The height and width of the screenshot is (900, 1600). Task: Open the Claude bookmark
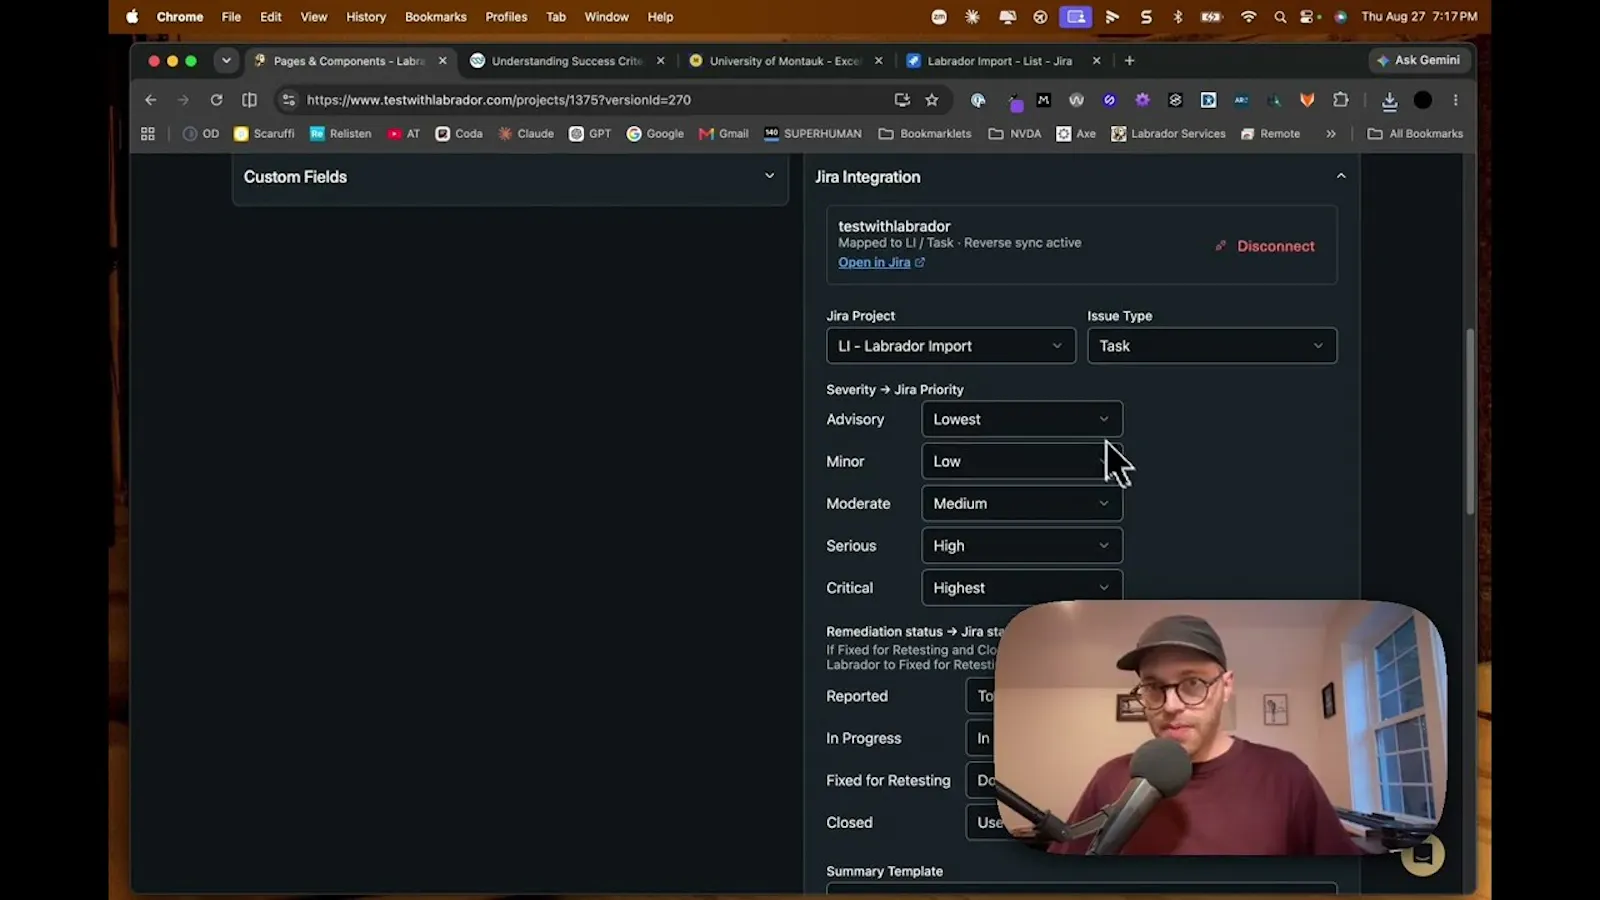pyautogui.click(x=526, y=133)
